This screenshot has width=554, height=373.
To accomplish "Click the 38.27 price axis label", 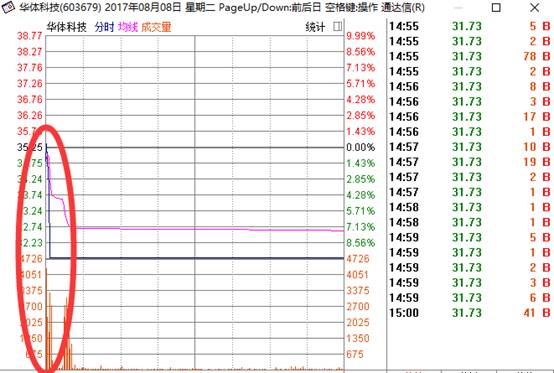I will pyautogui.click(x=30, y=52).
